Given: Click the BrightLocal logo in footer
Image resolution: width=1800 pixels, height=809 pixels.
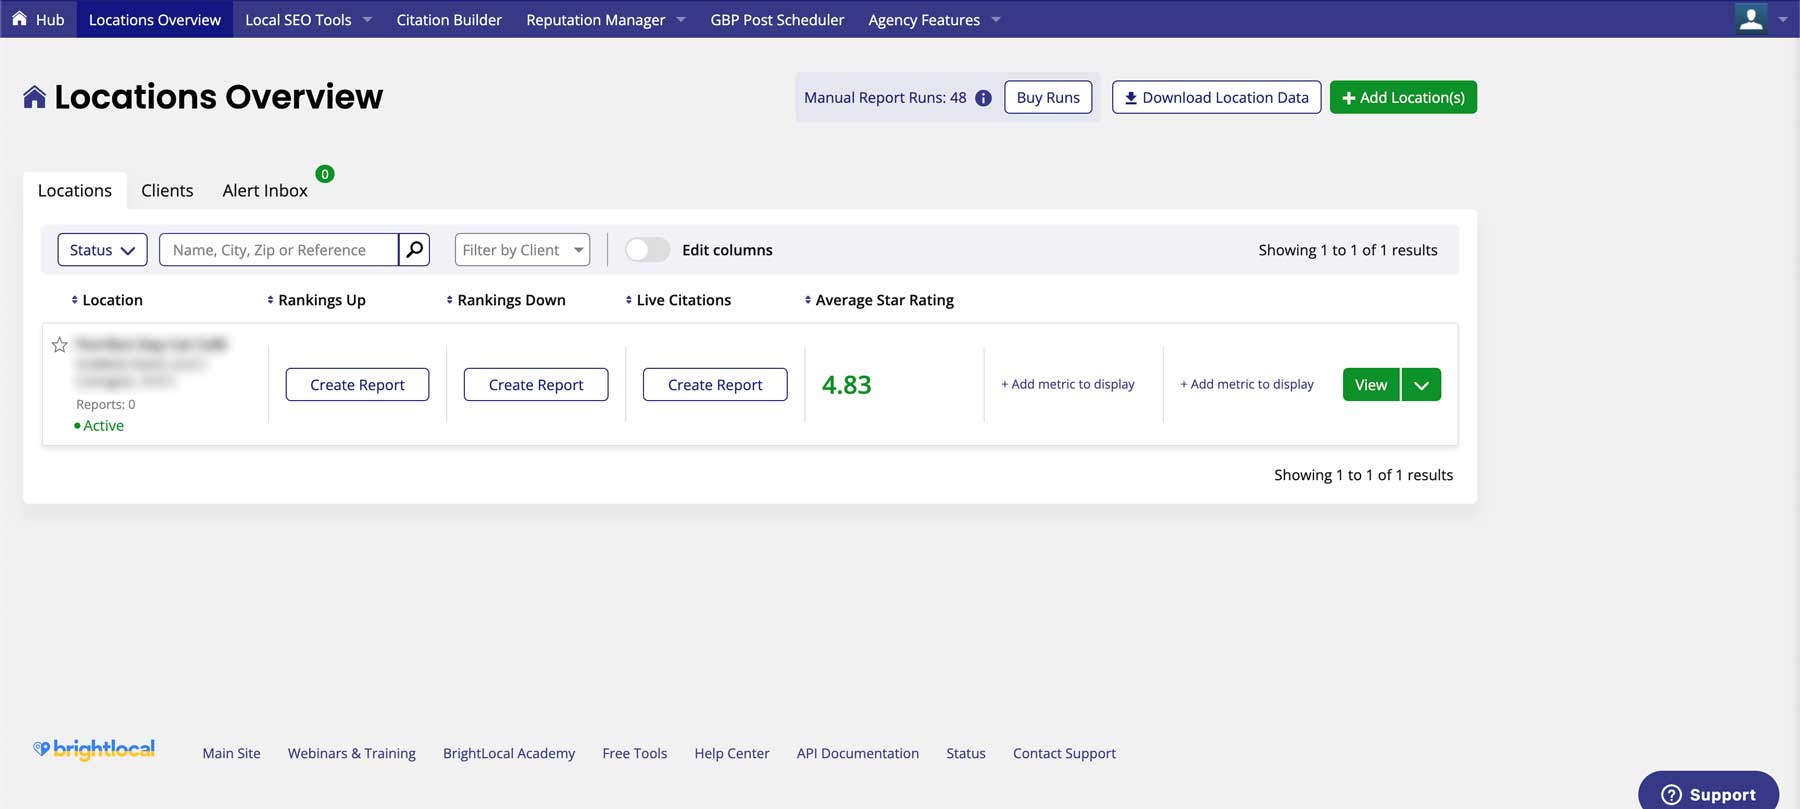Looking at the screenshot, I should click(94, 750).
